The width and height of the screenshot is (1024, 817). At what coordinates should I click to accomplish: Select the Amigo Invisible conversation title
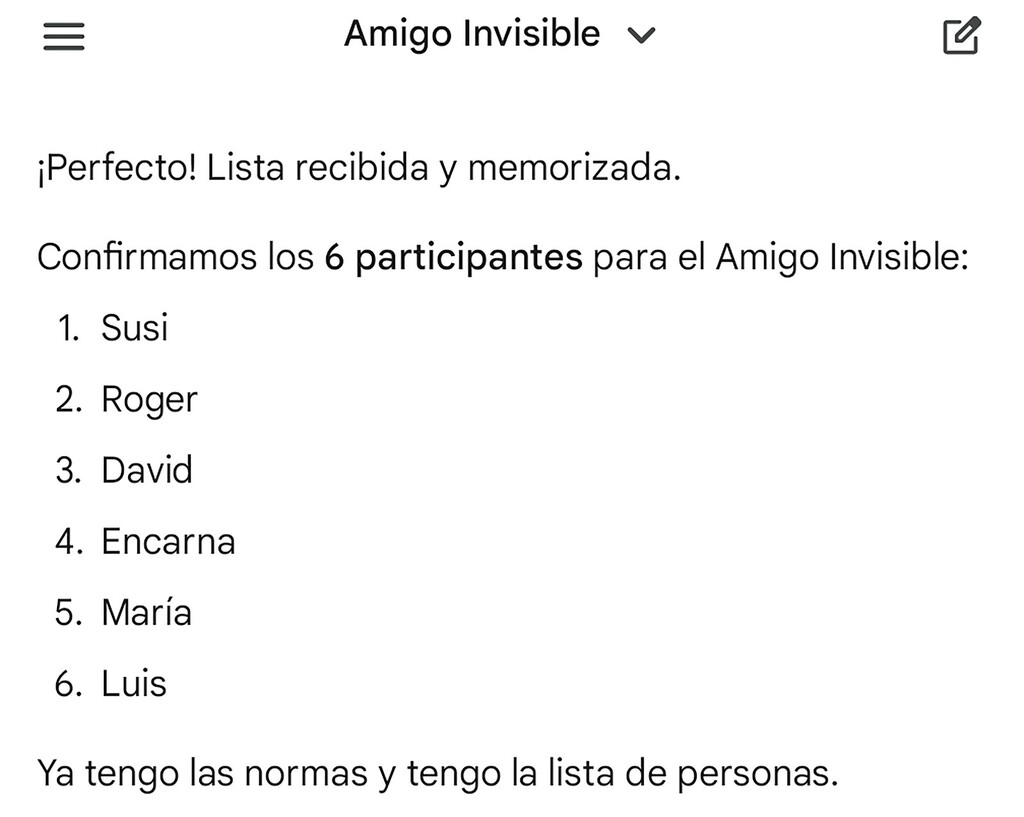(x=471, y=33)
